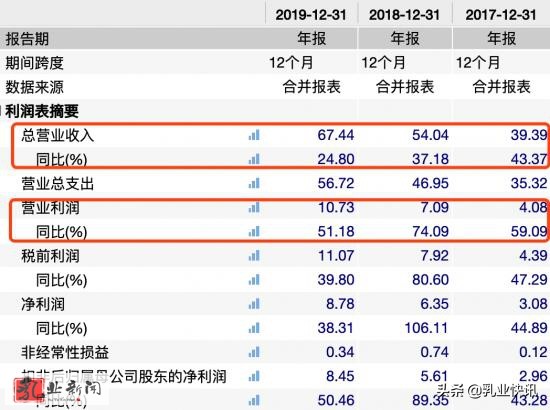Screen dimensions: 550x410
Task: Click expense value 46.95
Action: point(430,183)
